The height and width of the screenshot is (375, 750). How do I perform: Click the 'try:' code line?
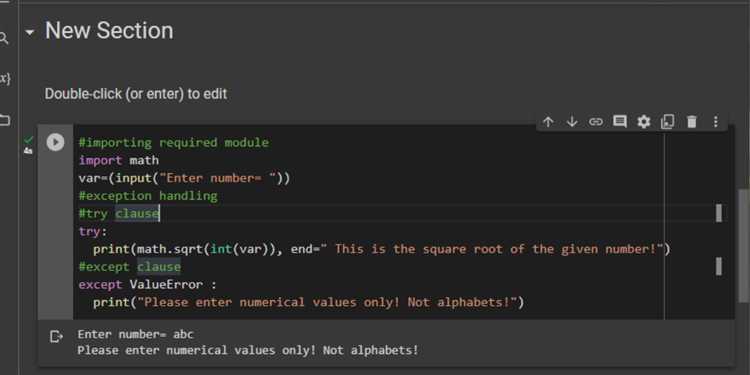[x=93, y=232]
